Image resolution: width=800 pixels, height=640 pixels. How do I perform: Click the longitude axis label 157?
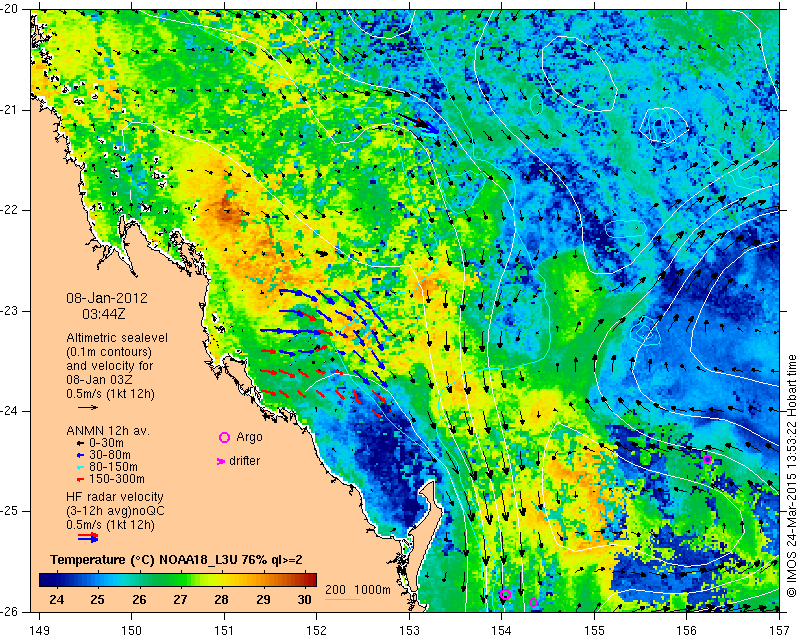click(x=780, y=631)
